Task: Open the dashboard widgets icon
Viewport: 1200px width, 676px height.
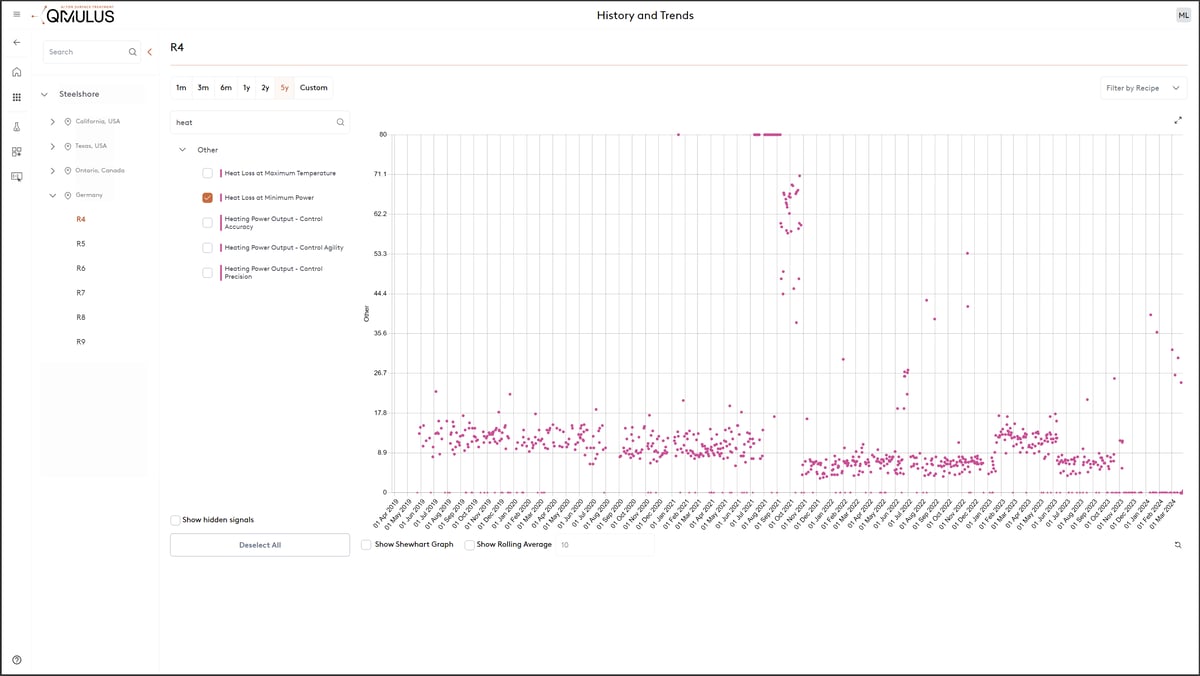Action: (x=16, y=152)
